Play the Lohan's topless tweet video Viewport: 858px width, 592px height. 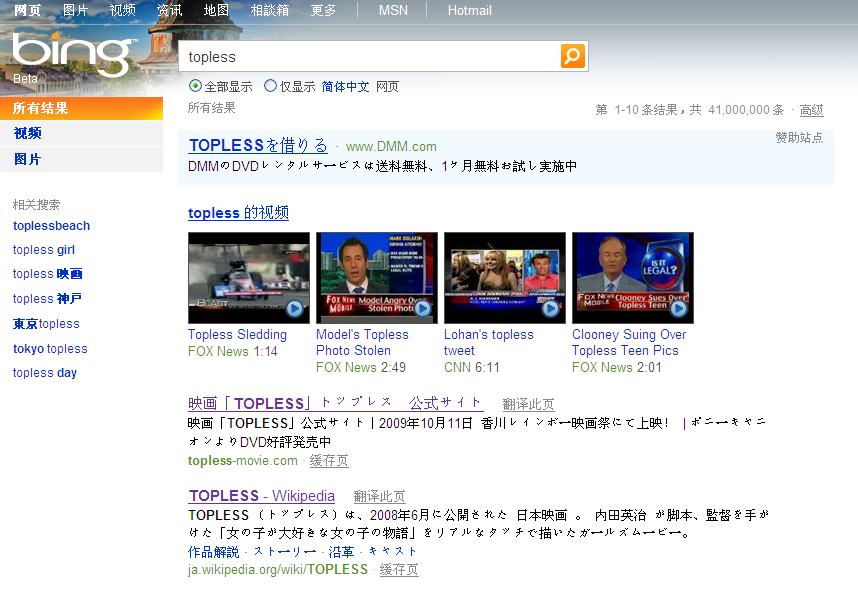pos(550,309)
